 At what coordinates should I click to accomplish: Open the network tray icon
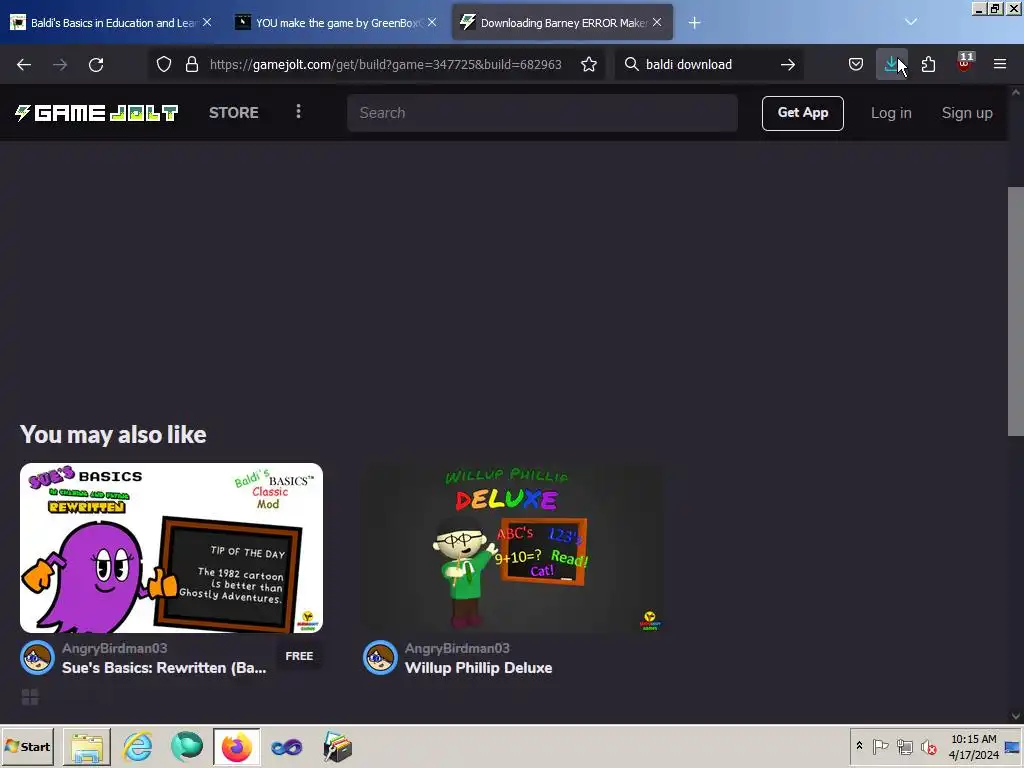pos(904,746)
